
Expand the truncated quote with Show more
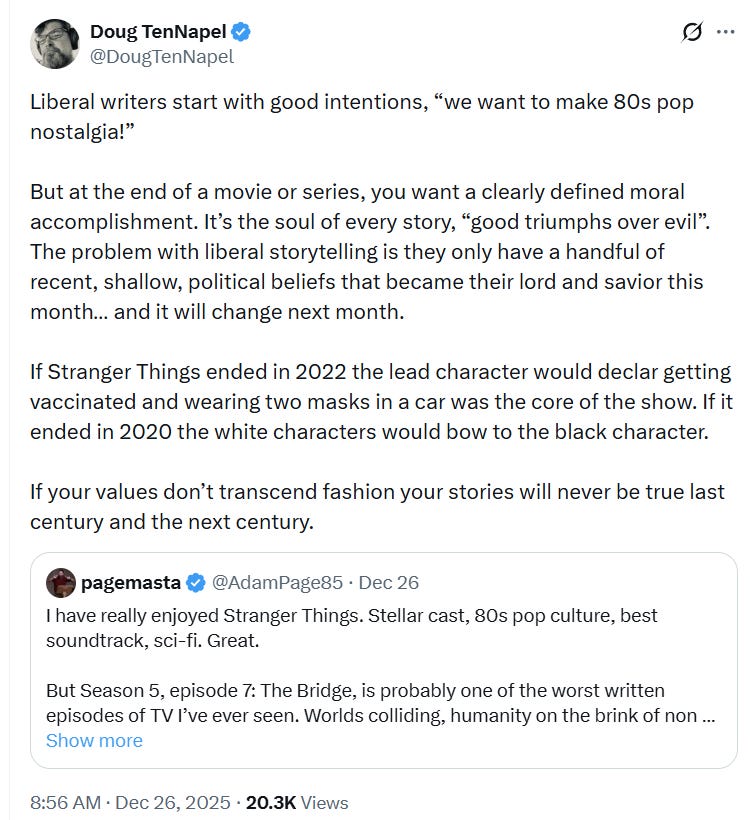[x=94, y=740]
